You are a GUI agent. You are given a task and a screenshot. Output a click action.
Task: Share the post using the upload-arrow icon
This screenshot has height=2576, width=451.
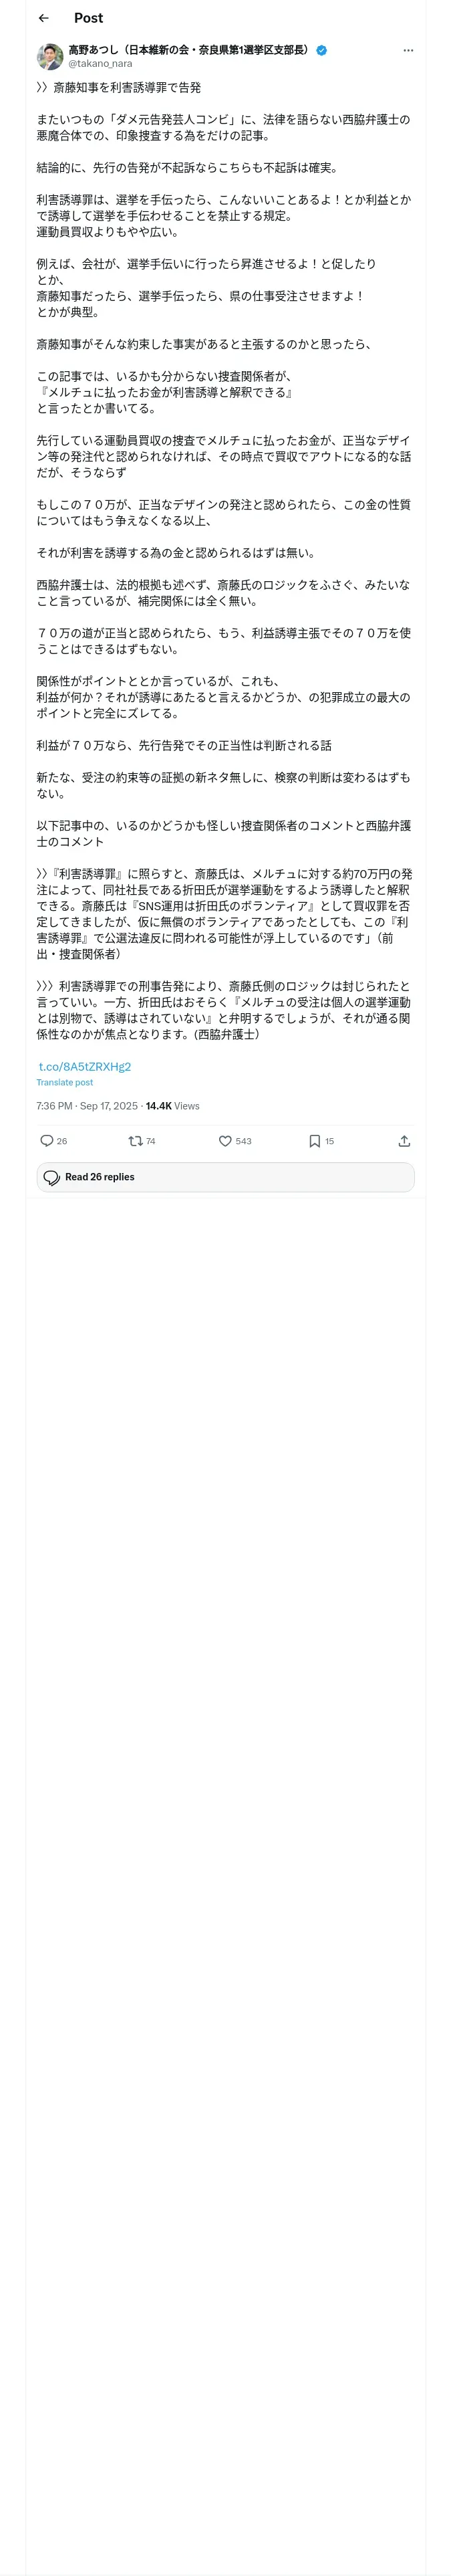[x=404, y=1141]
